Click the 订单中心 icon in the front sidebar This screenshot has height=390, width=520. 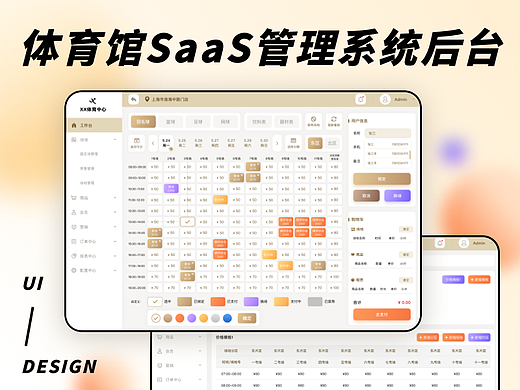74,241
